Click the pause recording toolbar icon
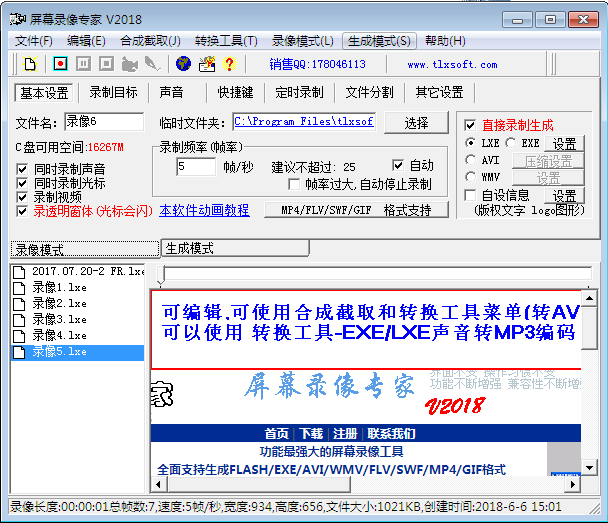 pyautogui.click(x=83, y=64)
